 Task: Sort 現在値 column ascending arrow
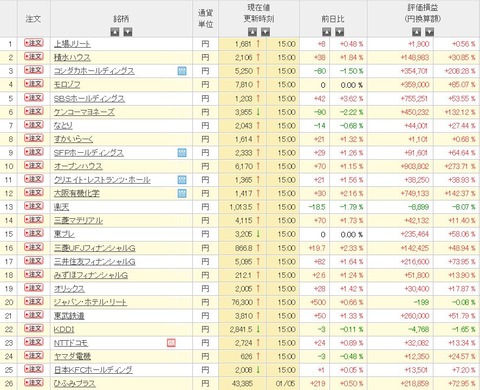point(252,32)
